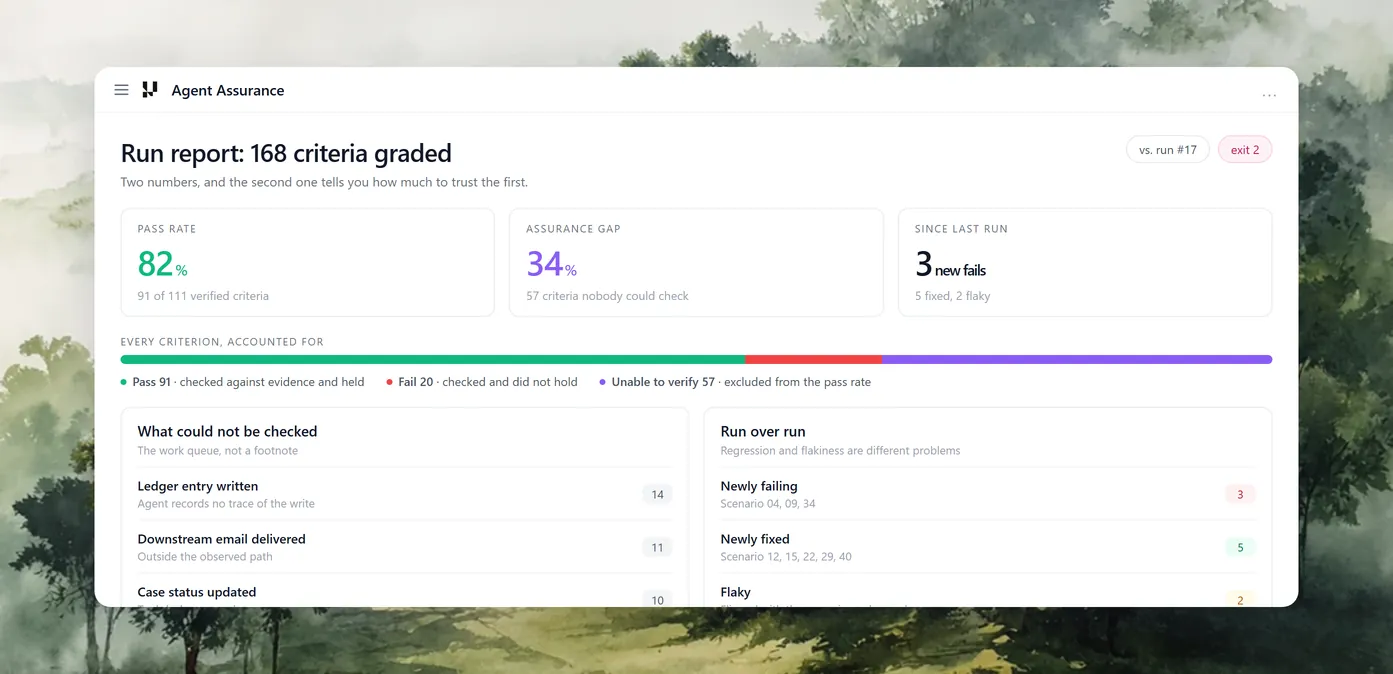Open the 'Newly failing' row
The height and width of the screenshot is (674, 1393).
coord(988,494)
